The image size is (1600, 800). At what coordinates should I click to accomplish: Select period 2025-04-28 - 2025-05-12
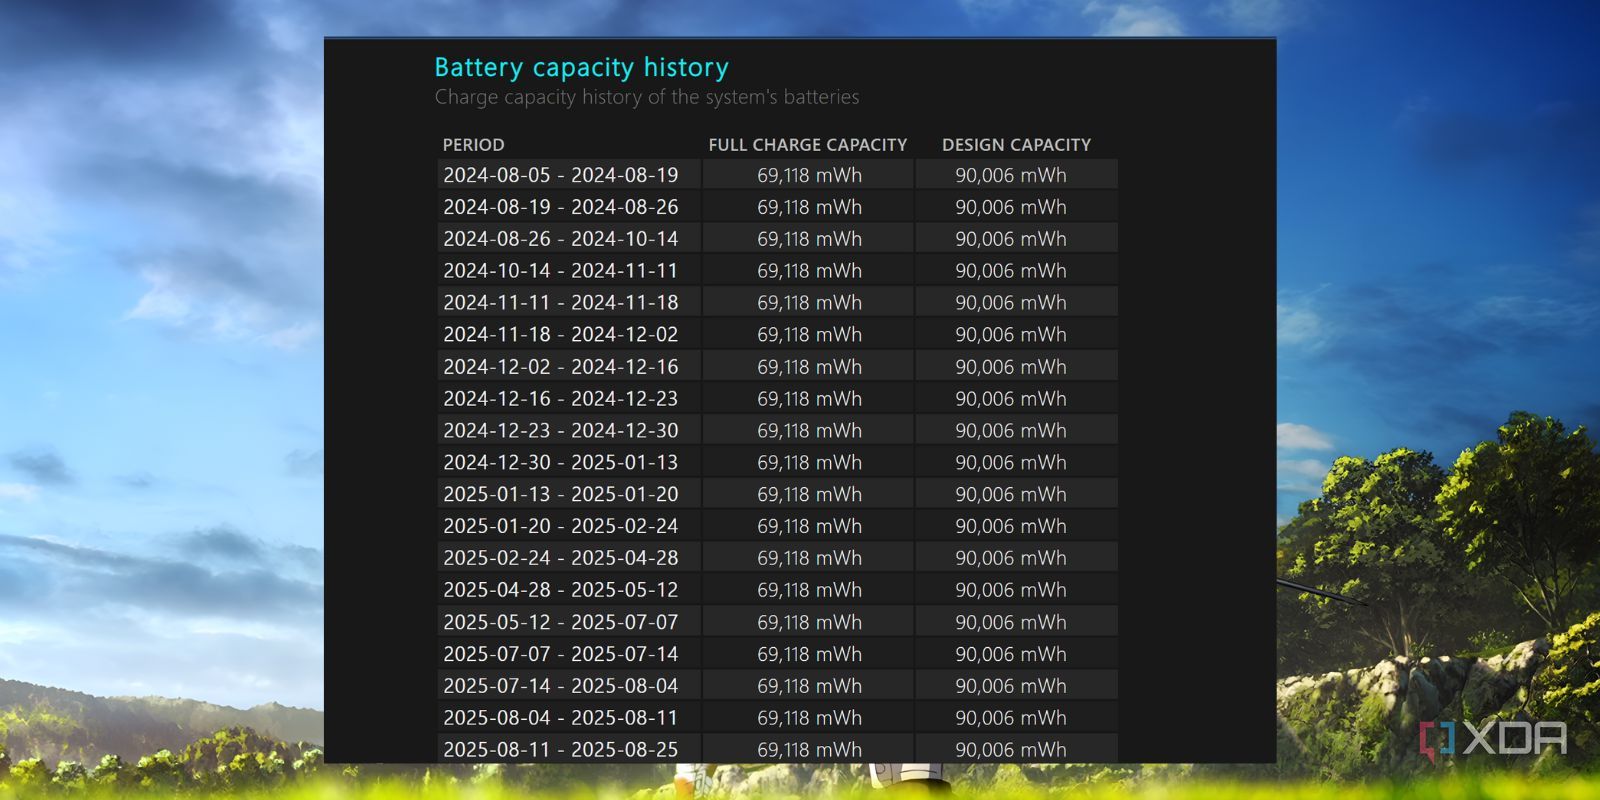point(561,590)
